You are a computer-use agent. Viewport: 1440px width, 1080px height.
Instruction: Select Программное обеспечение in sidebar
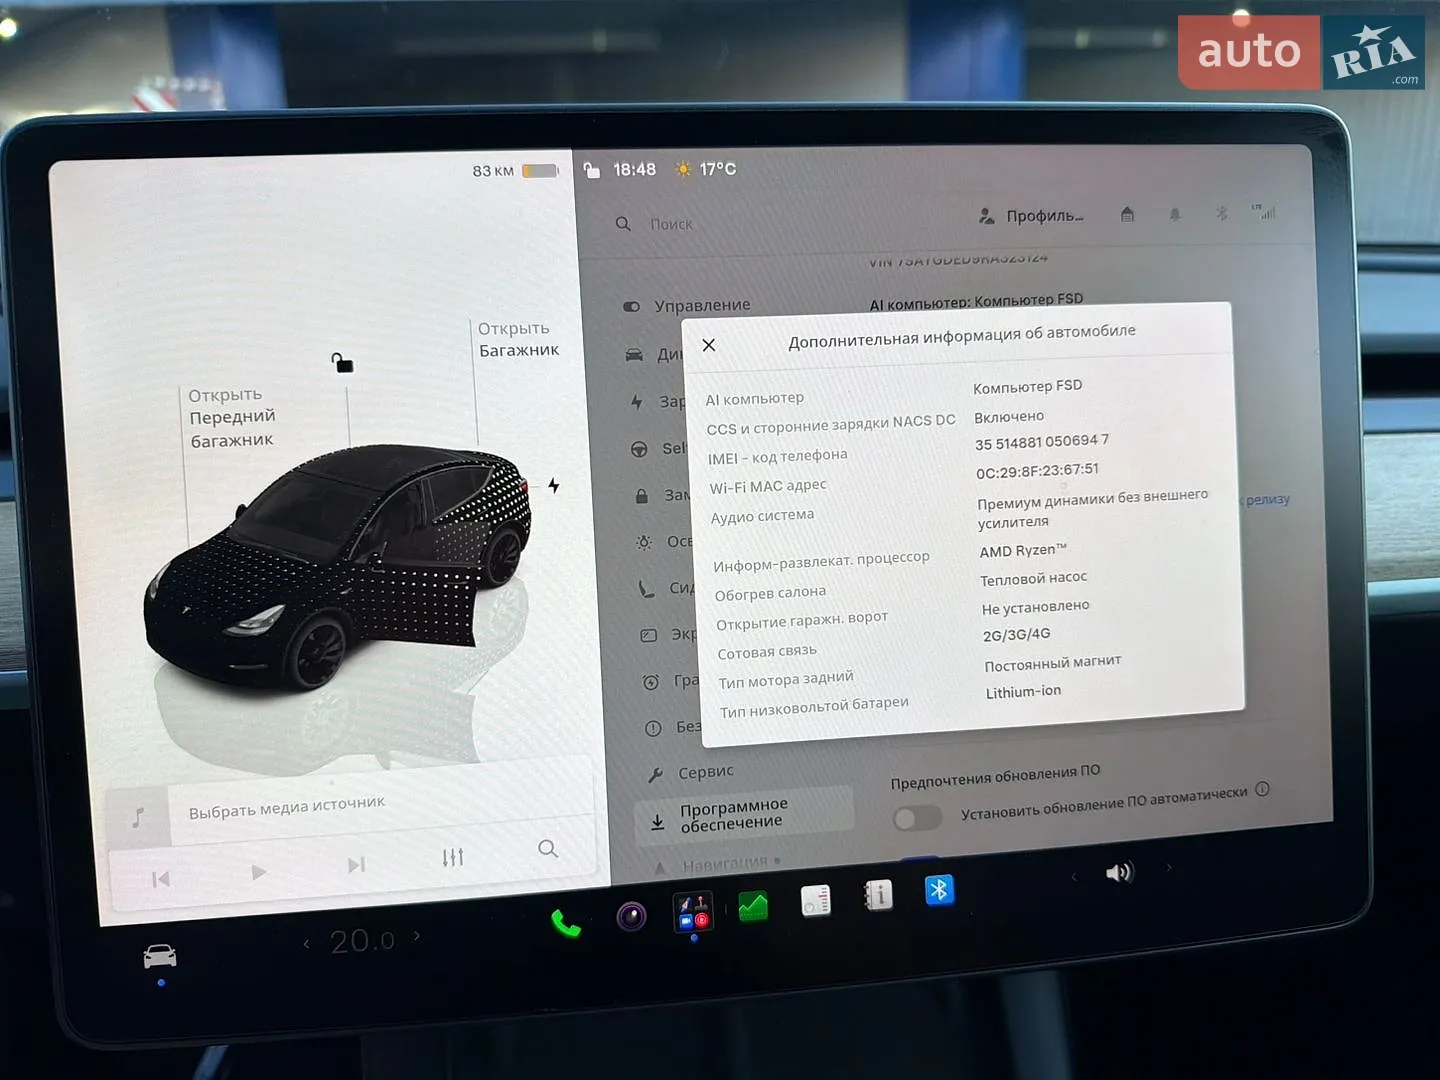pos(744,814)
